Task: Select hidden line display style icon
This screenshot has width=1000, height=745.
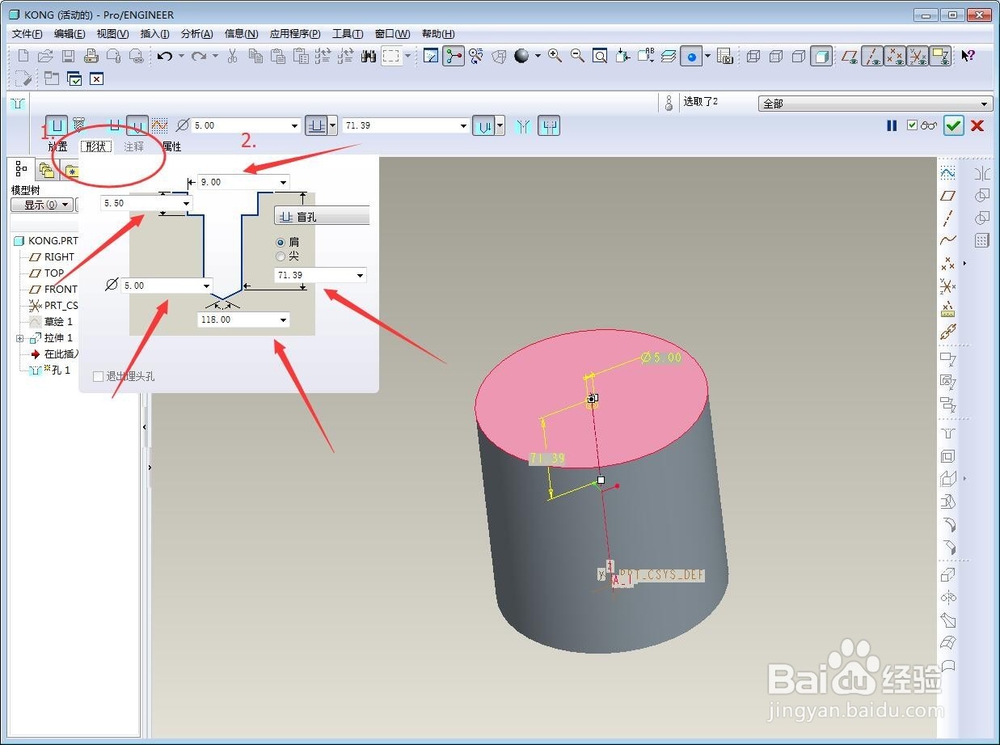Action: click(776, 56)
